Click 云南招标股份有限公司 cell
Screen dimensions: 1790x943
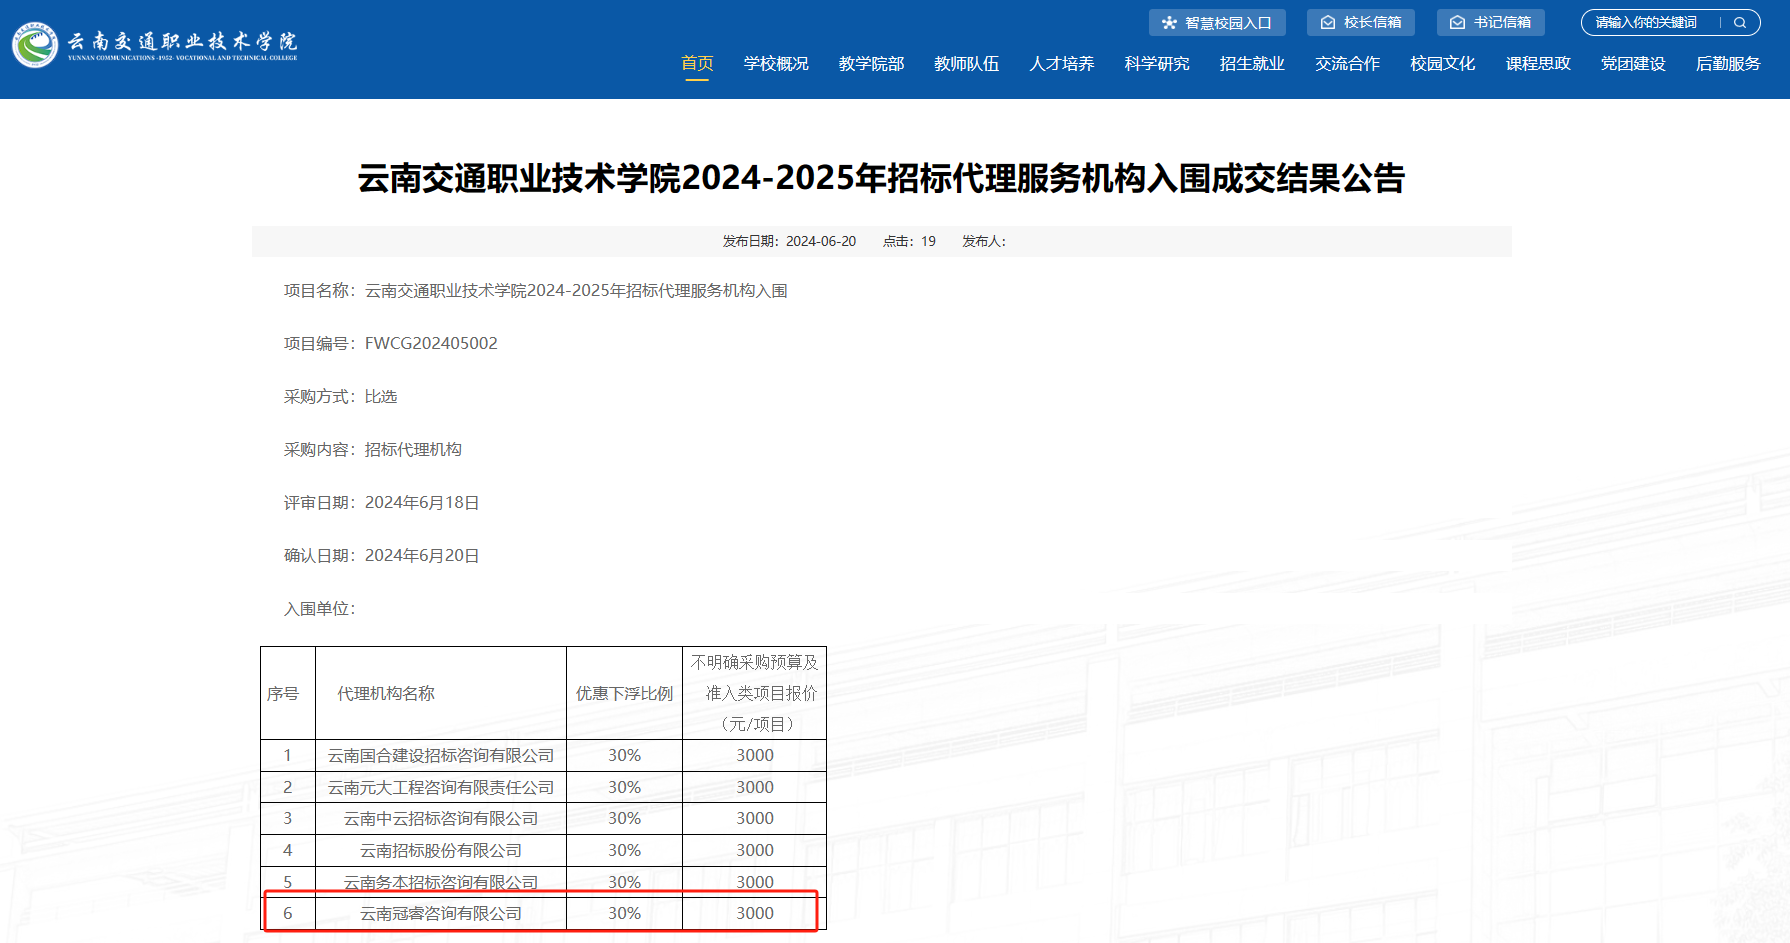(x=441, y=851)
